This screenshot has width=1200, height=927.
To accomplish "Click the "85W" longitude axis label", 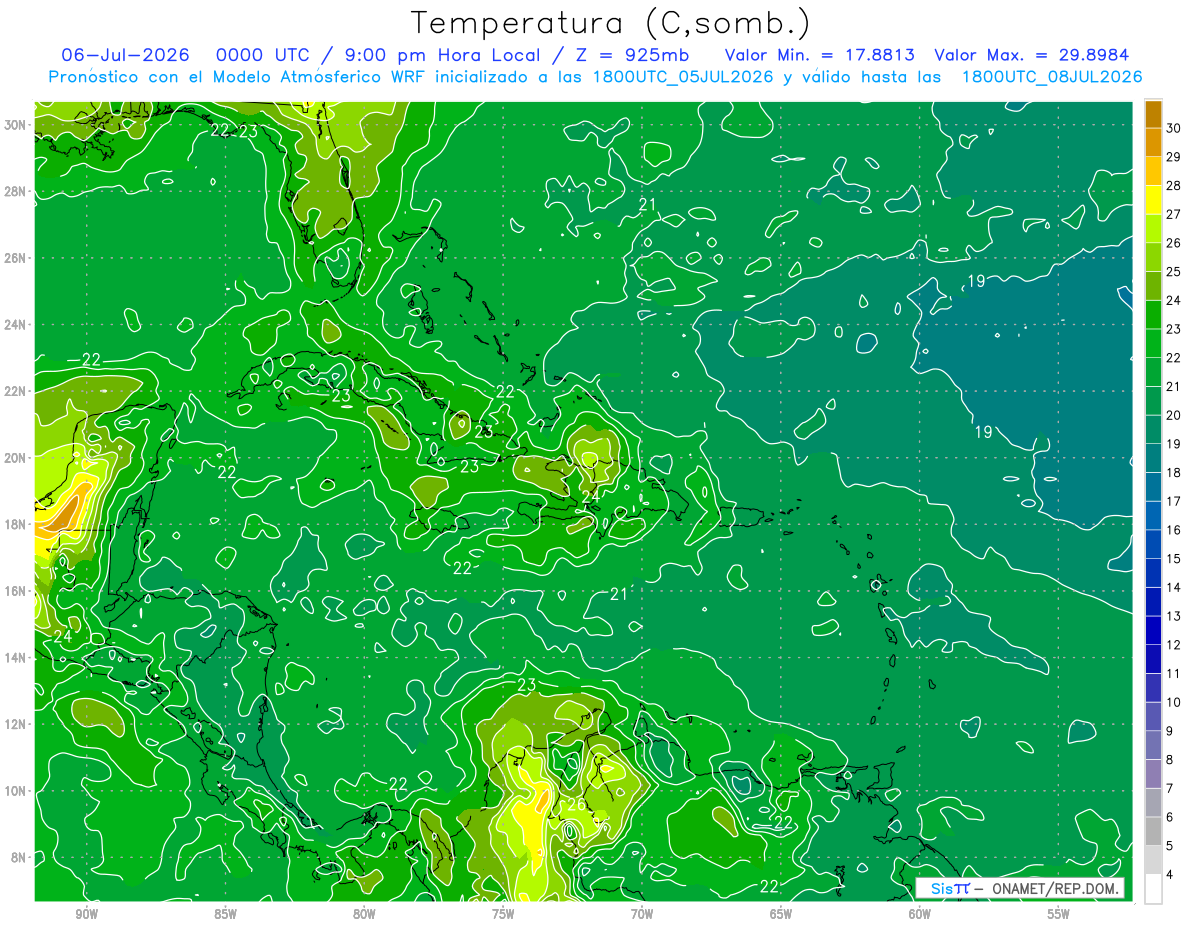I will [225, 915].
